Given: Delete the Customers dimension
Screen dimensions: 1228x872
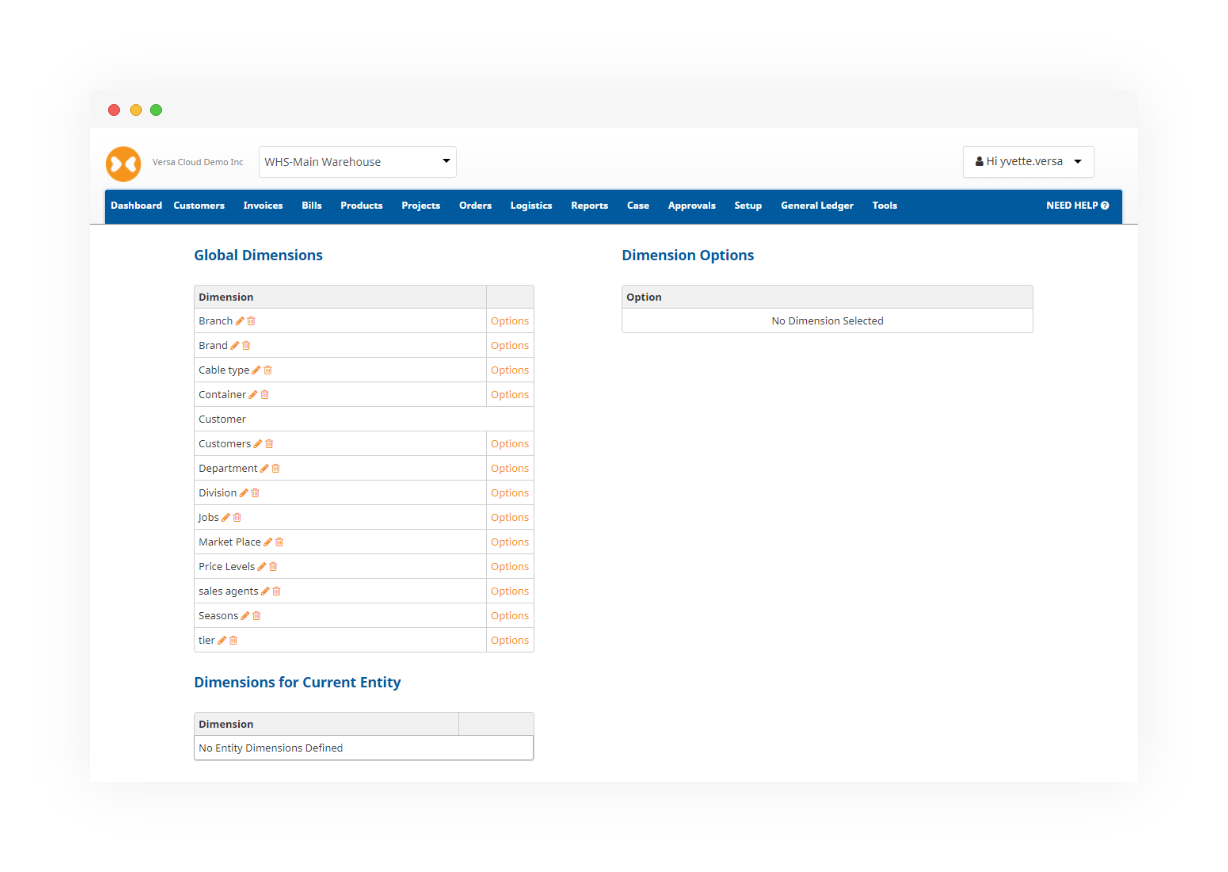Looking at the screenshot, I should tap(269, 444).
